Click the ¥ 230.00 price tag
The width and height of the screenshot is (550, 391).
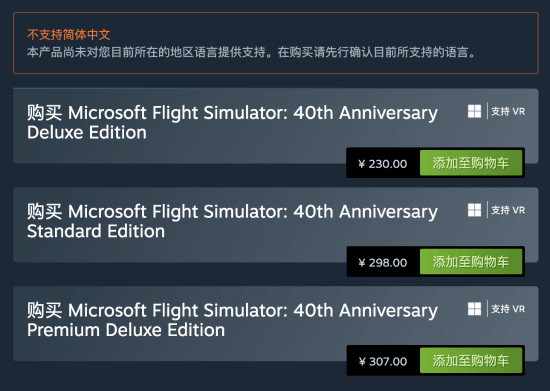tap(383, 164)
